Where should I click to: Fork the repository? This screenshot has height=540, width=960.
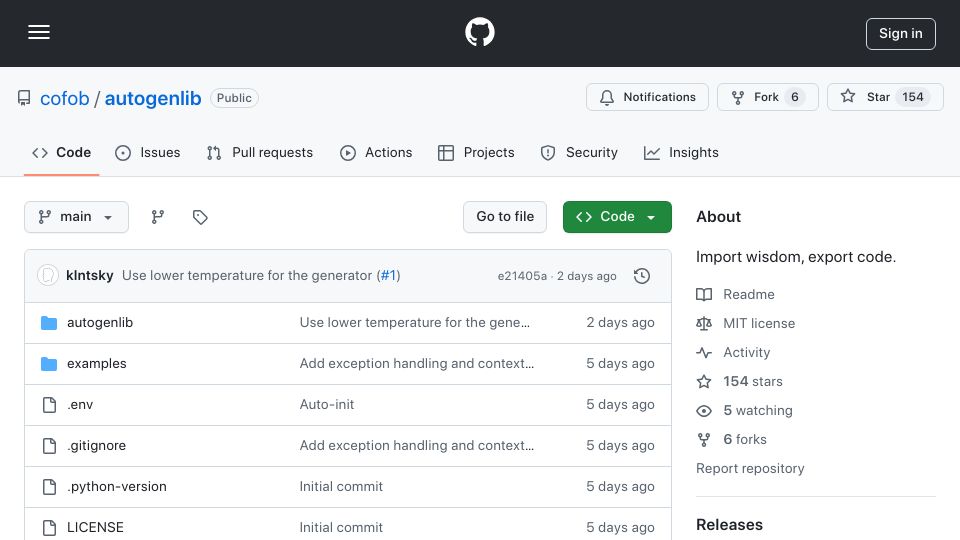[x=767, y=97]
